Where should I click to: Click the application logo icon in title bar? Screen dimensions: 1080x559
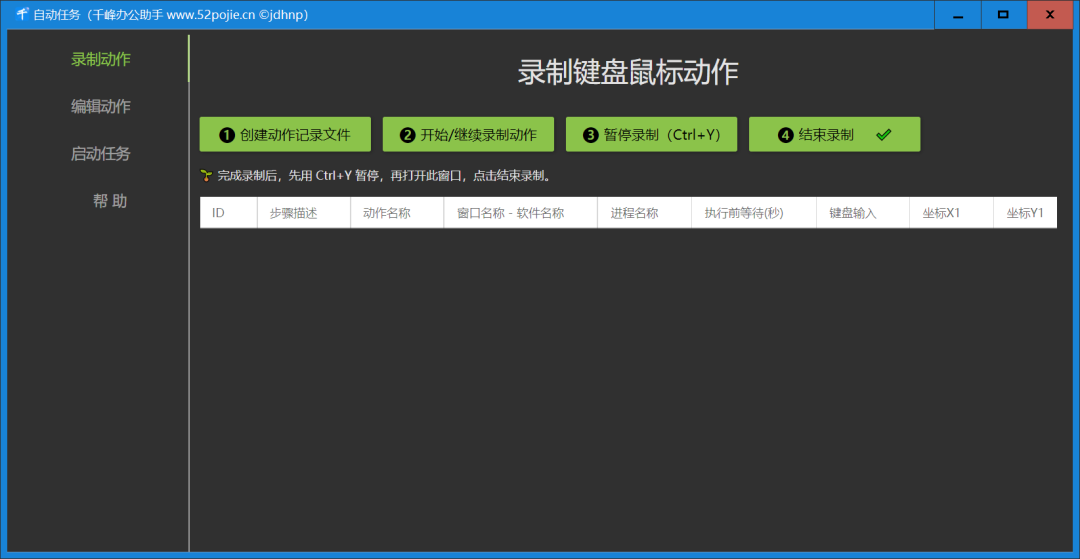(x=22, y=14)
